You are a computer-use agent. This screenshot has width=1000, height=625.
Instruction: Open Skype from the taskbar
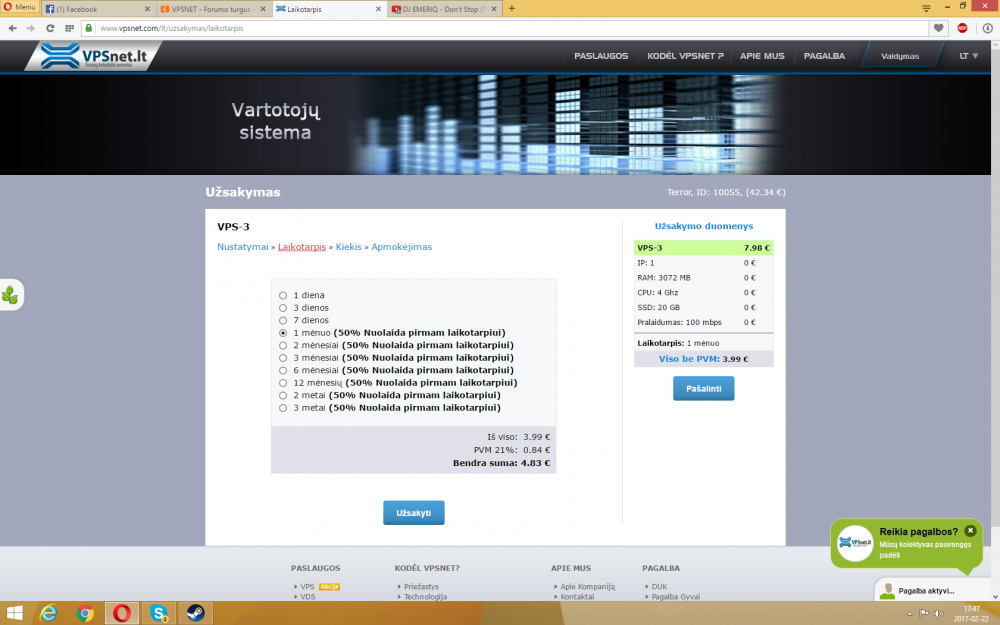pyautogui.click(x=158, y=613)
